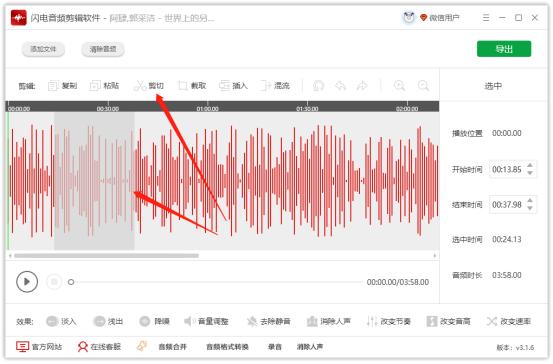
Task: Click the green 导出 (export) button
Action: (x=504, y=49)
